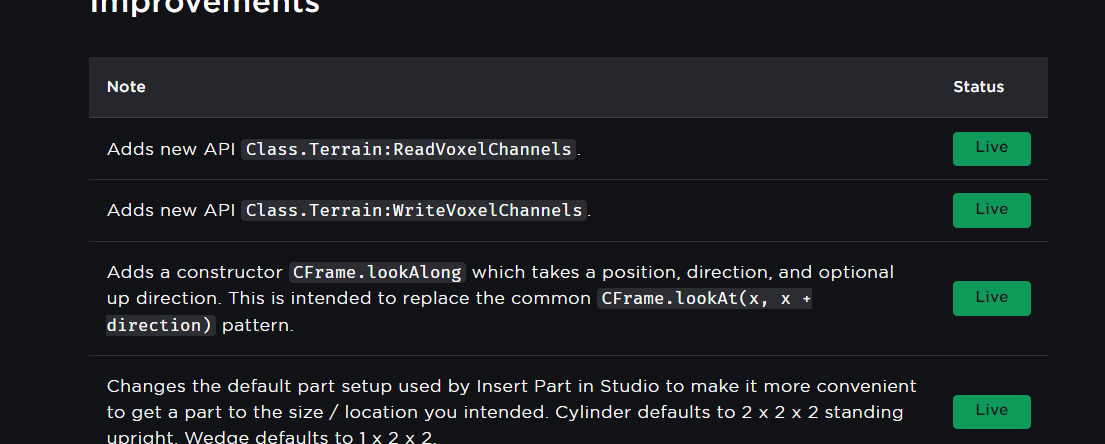Open the Class.Terrain:ReadVoxelChannels code reference

[x=409, y=149]
